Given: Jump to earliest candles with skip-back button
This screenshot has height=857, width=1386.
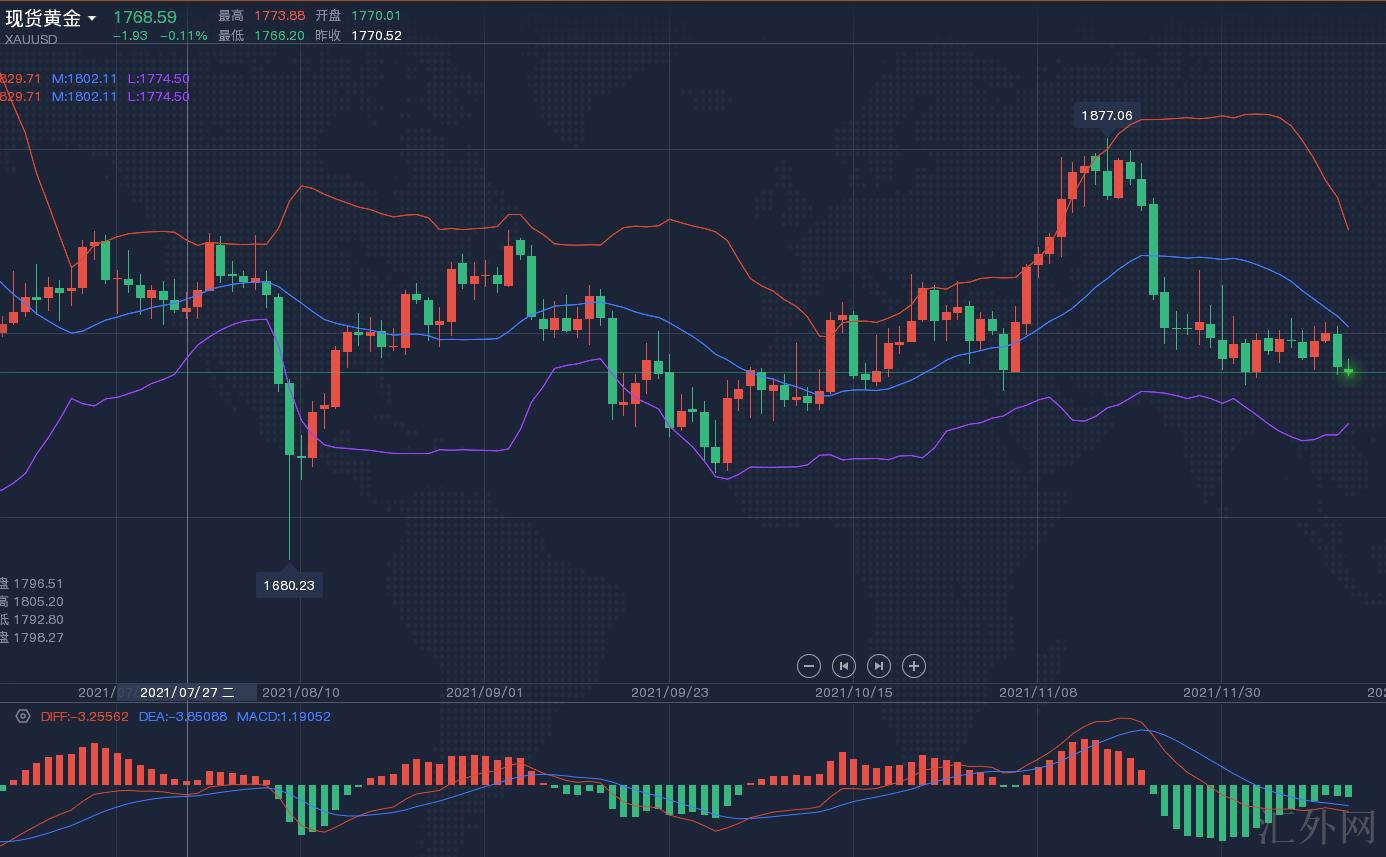Looking at the screenshot, I should pyautogui.click(x=844, y=666).
